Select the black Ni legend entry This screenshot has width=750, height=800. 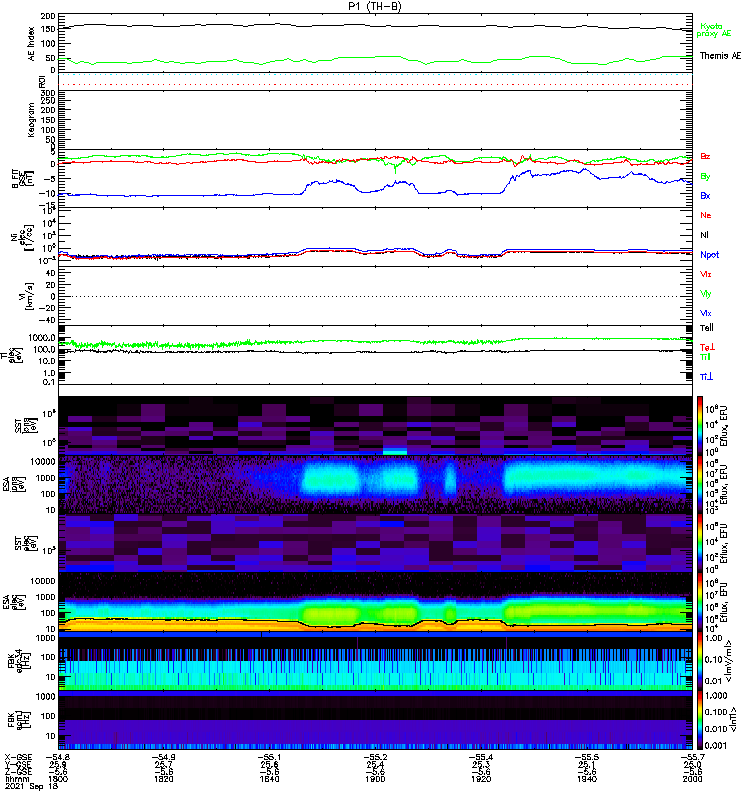[704, 235]
